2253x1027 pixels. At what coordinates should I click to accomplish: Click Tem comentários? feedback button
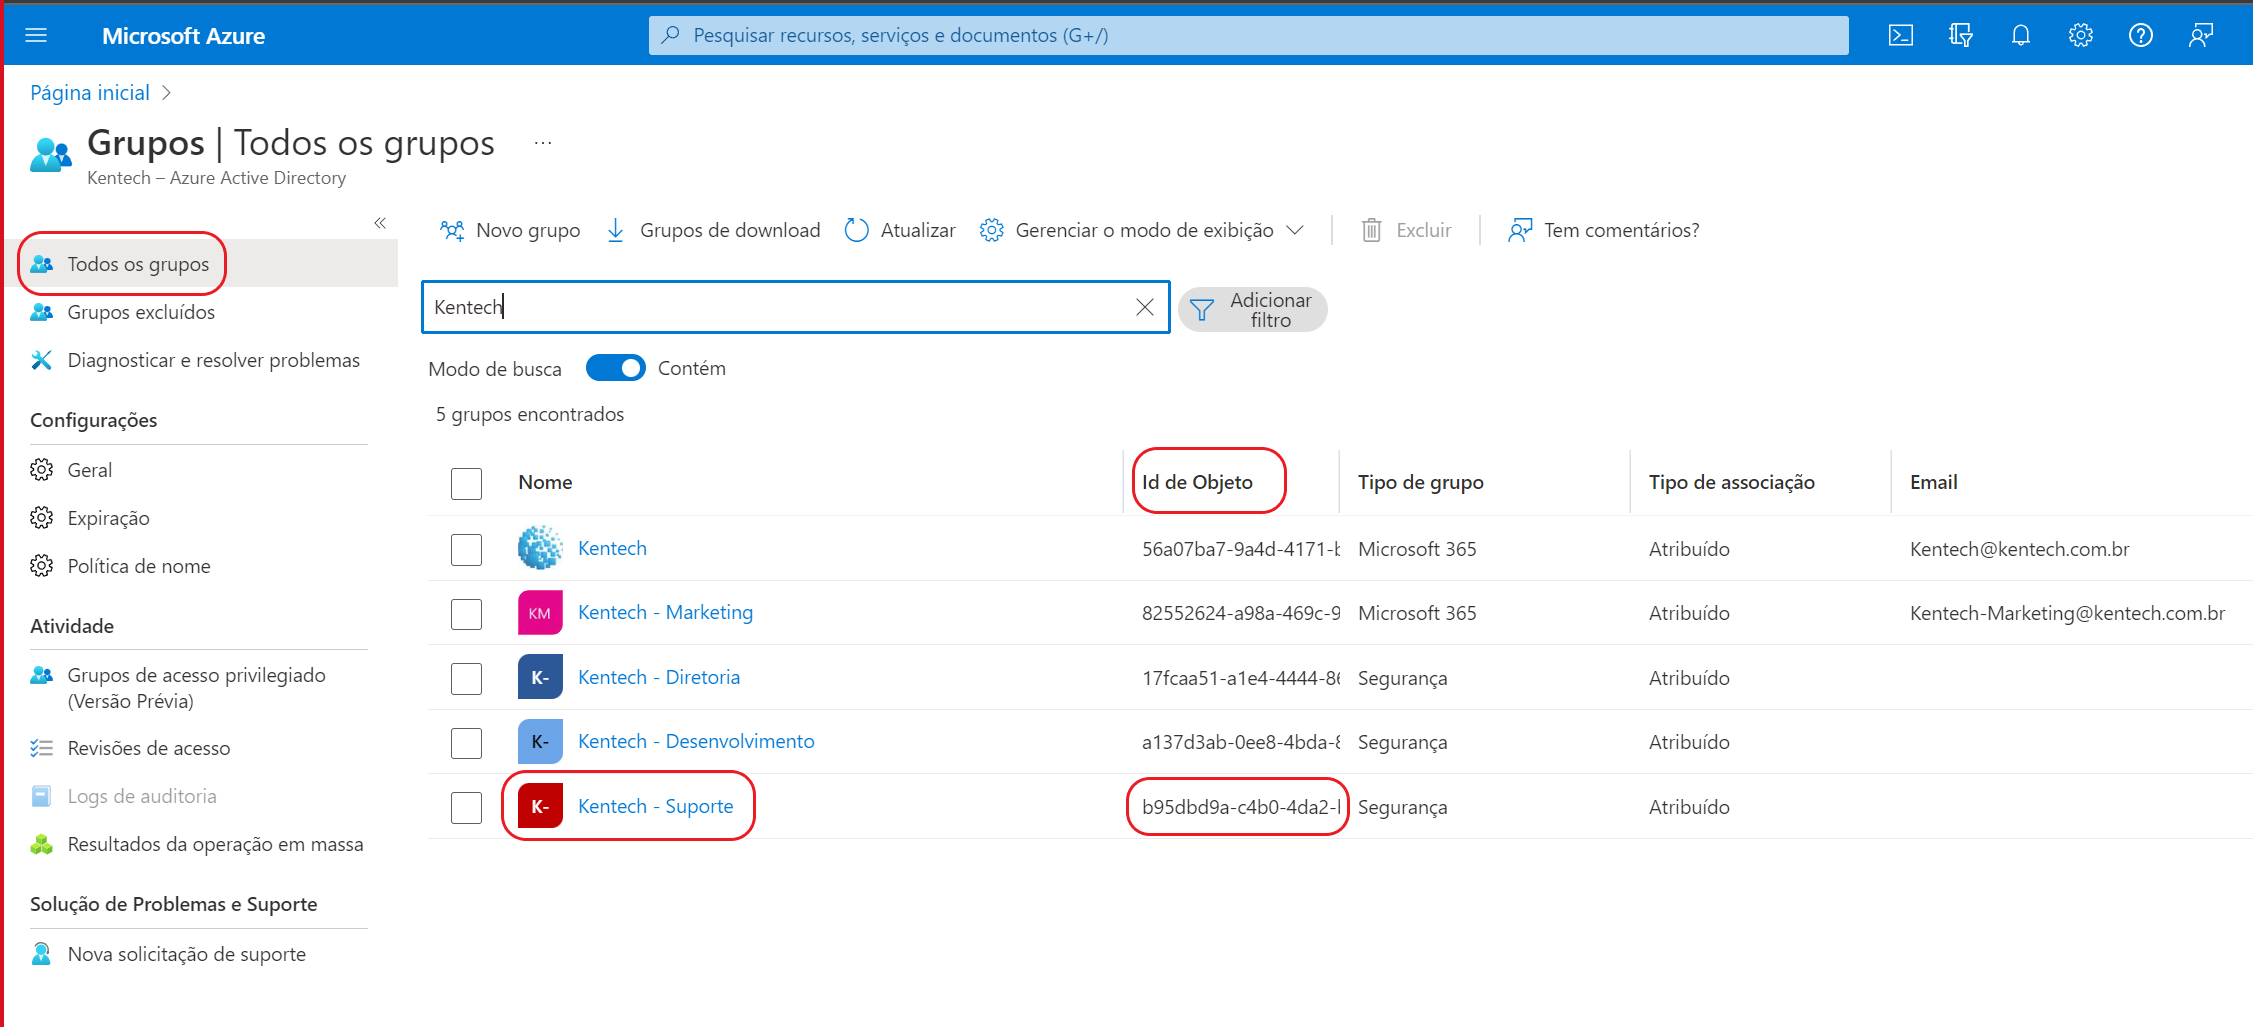pyautogui.click(x=1603, y=231)
